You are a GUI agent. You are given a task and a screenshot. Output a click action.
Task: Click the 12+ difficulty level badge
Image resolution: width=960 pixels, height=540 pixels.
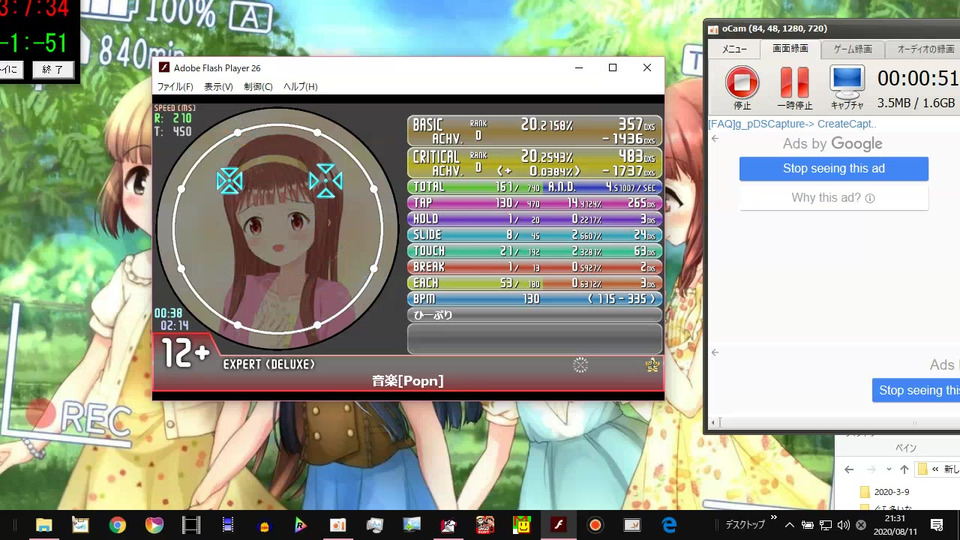point(186,353)
